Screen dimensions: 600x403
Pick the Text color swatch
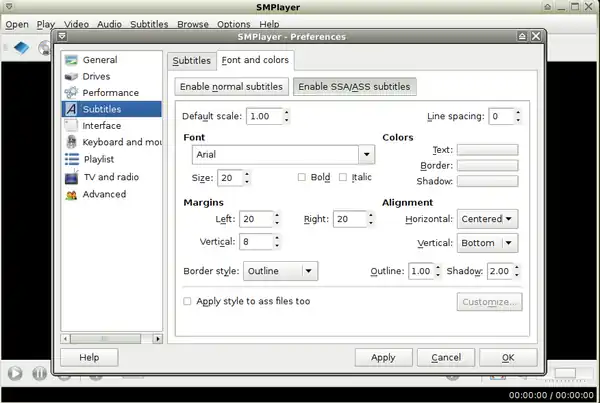tap(487, 150)
